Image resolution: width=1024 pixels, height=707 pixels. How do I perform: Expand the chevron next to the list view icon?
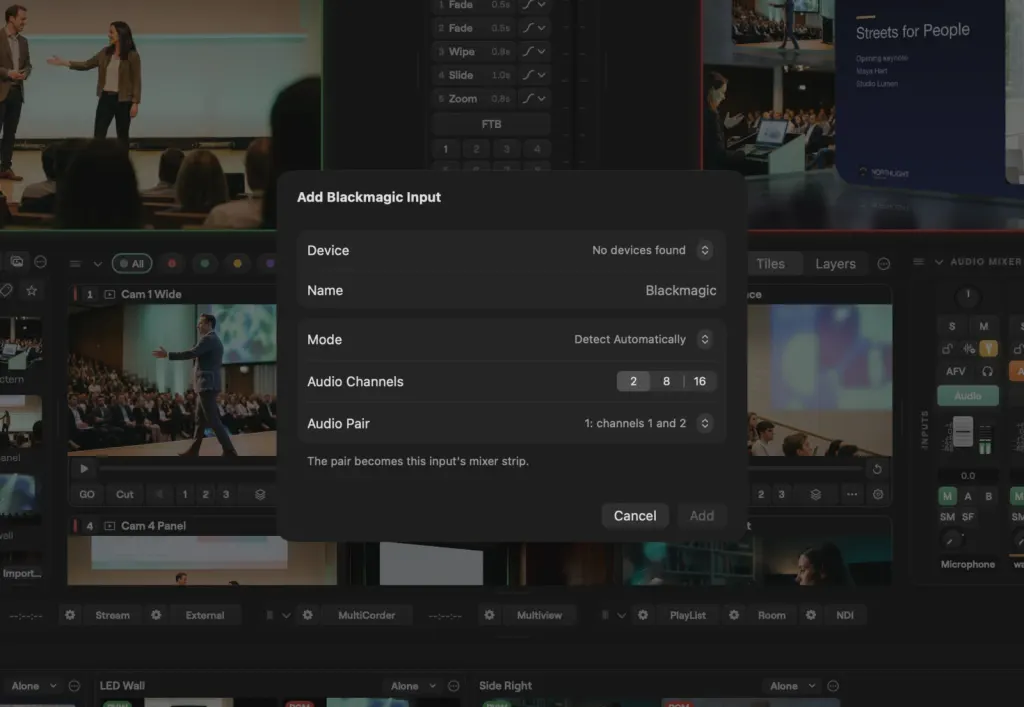tap(97, 264)
